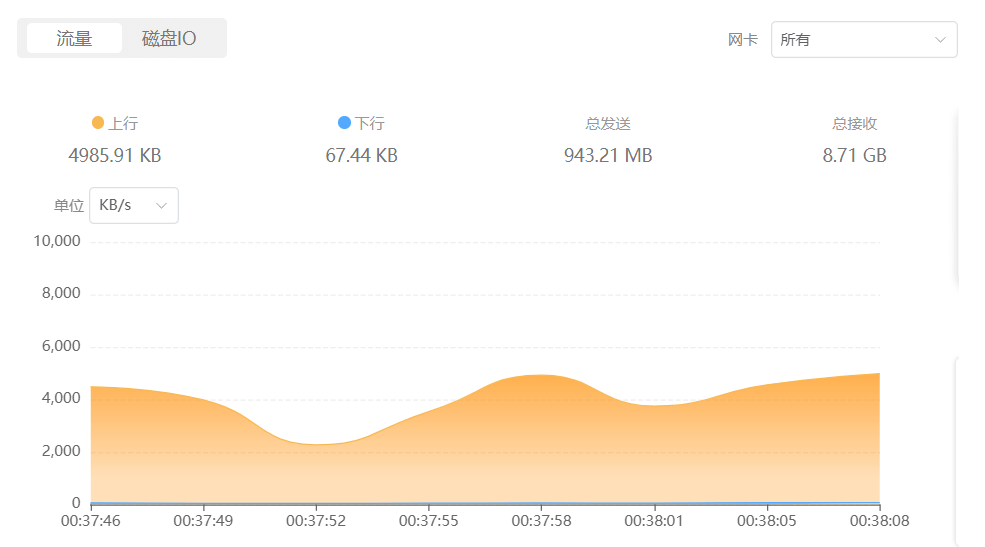
Task: Select the 8.71 GB total received value
Action: (x=854, y=156)
